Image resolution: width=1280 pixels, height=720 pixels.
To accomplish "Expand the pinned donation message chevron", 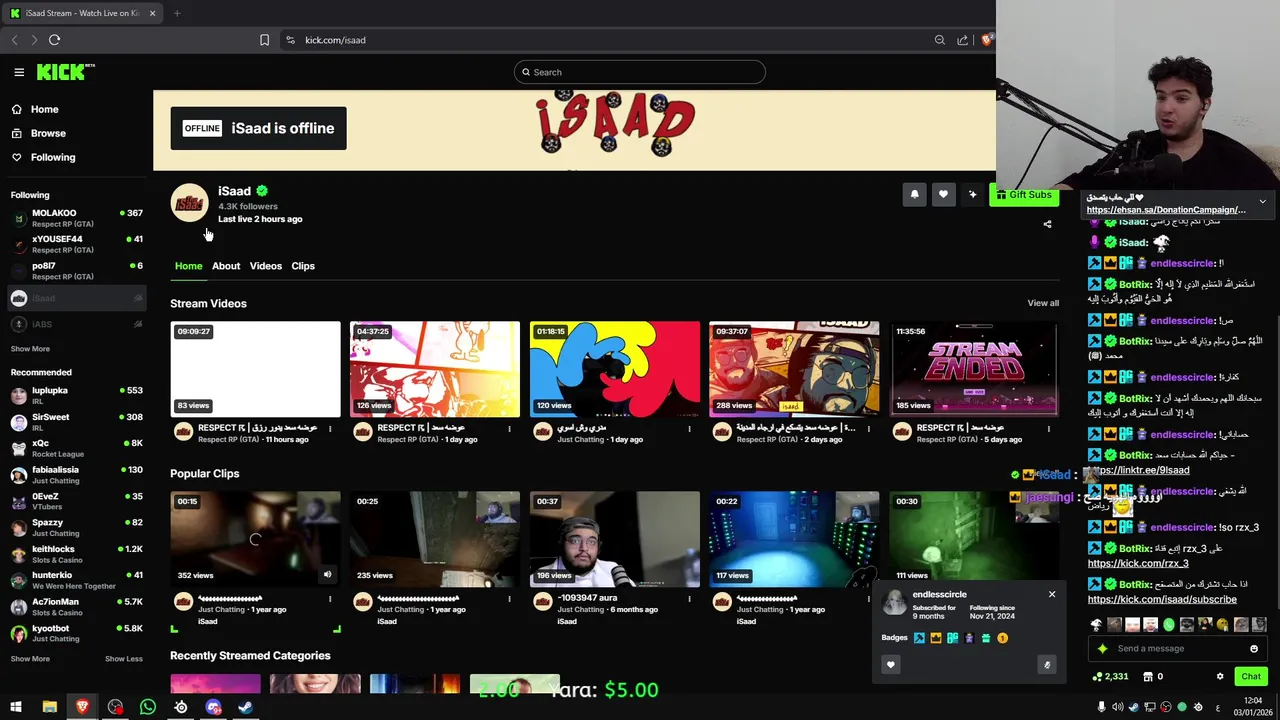I will click(x=1262, y=202).
